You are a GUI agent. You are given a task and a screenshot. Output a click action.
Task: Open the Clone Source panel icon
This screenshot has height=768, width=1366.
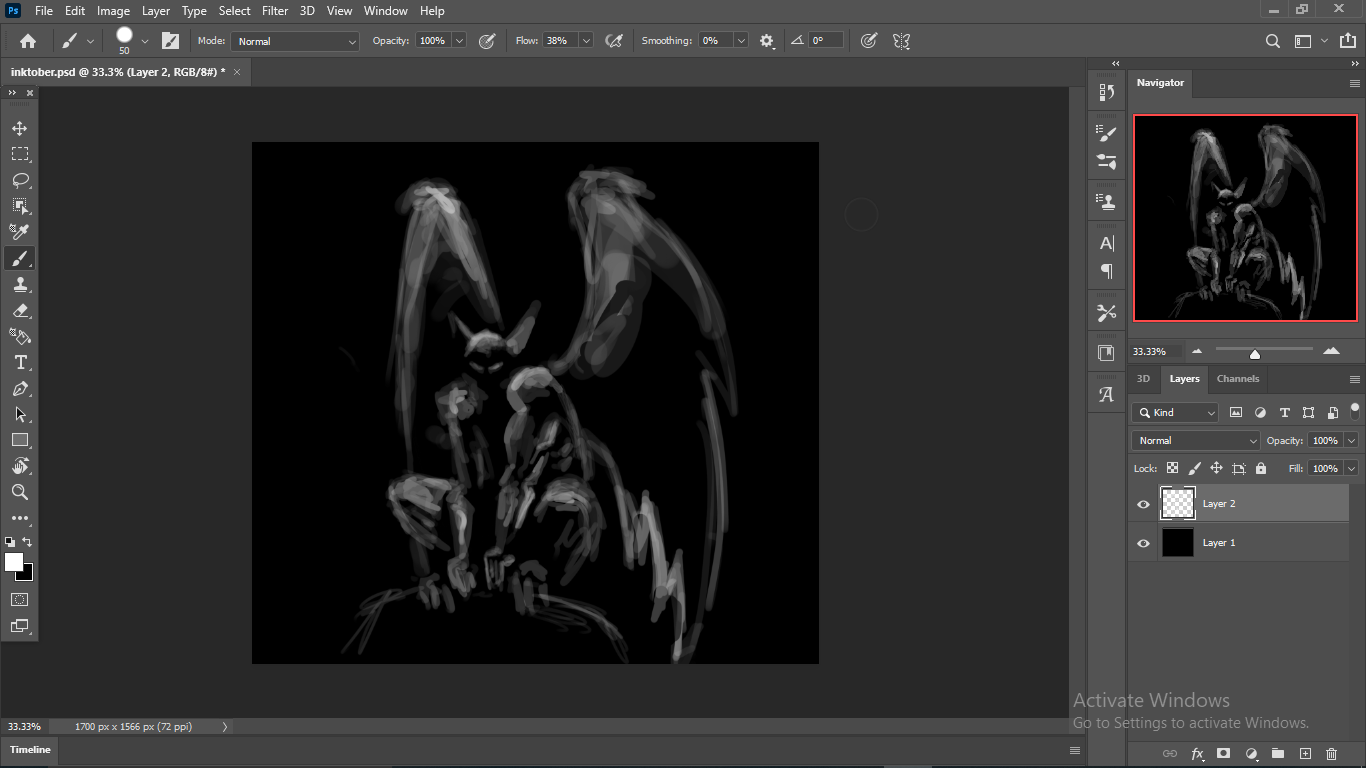coord(1107,201)
